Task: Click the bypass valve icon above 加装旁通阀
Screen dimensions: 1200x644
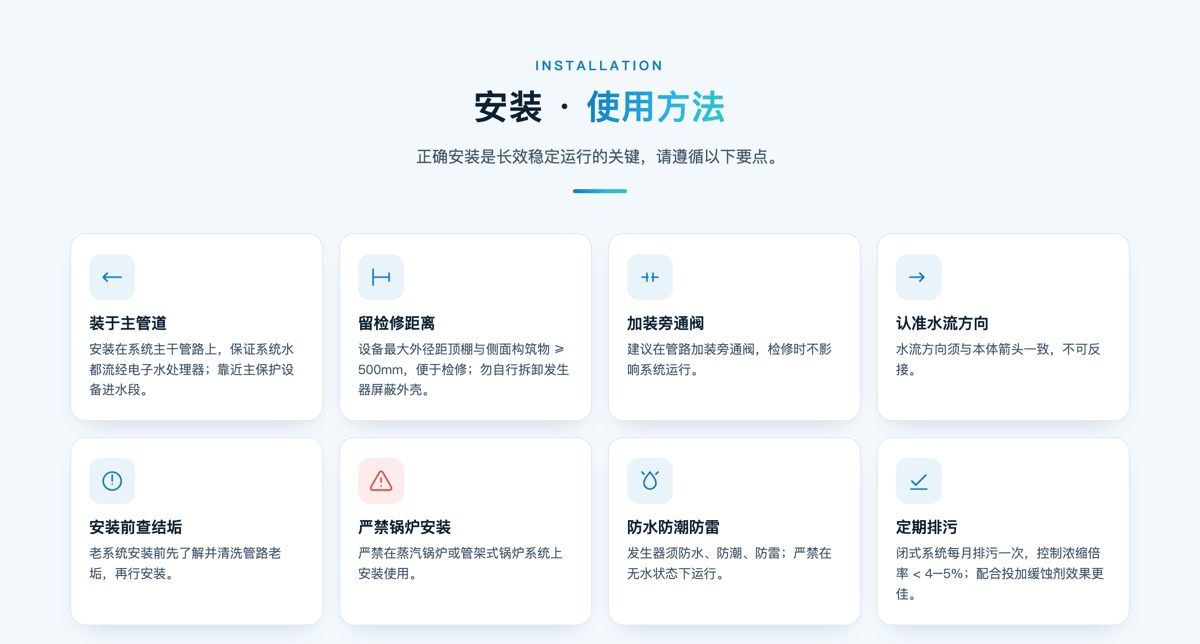Action: click(x=650, y=277)
